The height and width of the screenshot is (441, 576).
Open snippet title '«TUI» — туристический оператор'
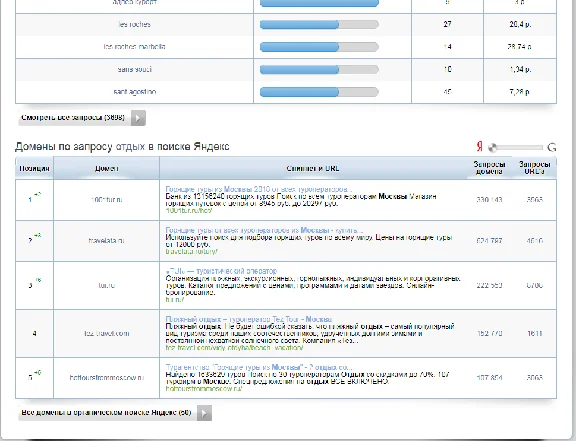pos(221,271)
